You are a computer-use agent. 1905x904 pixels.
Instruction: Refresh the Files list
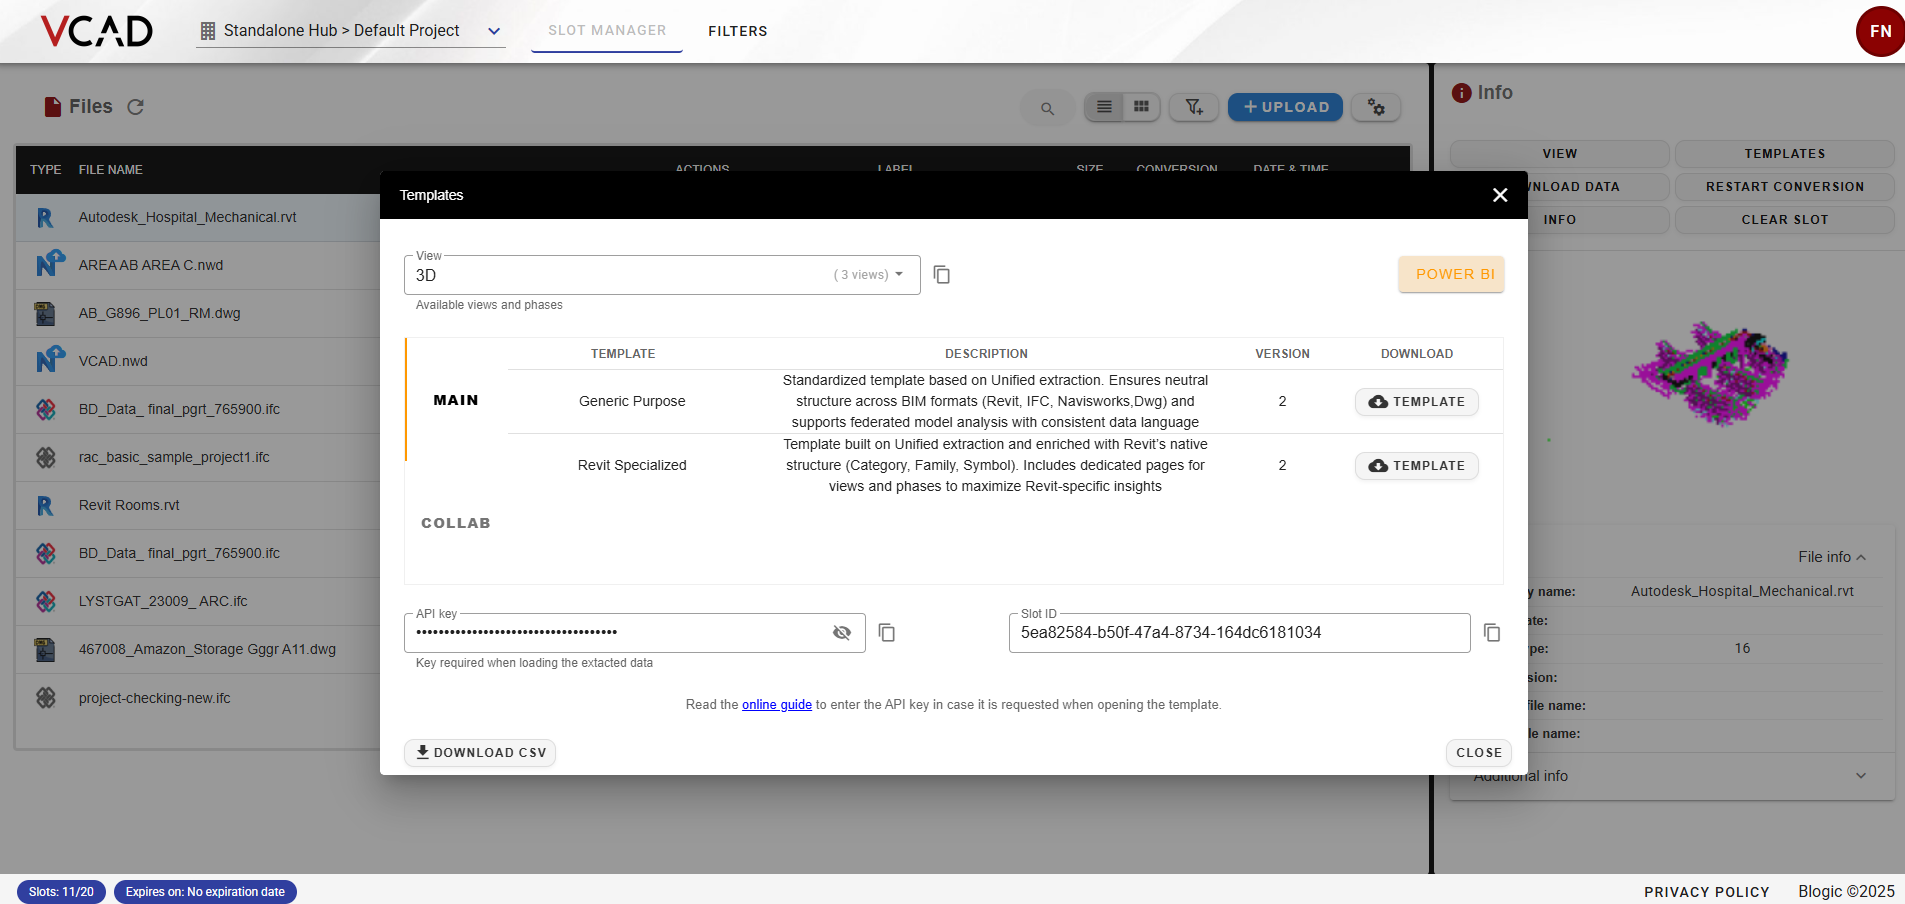click(x=136, y=107)
